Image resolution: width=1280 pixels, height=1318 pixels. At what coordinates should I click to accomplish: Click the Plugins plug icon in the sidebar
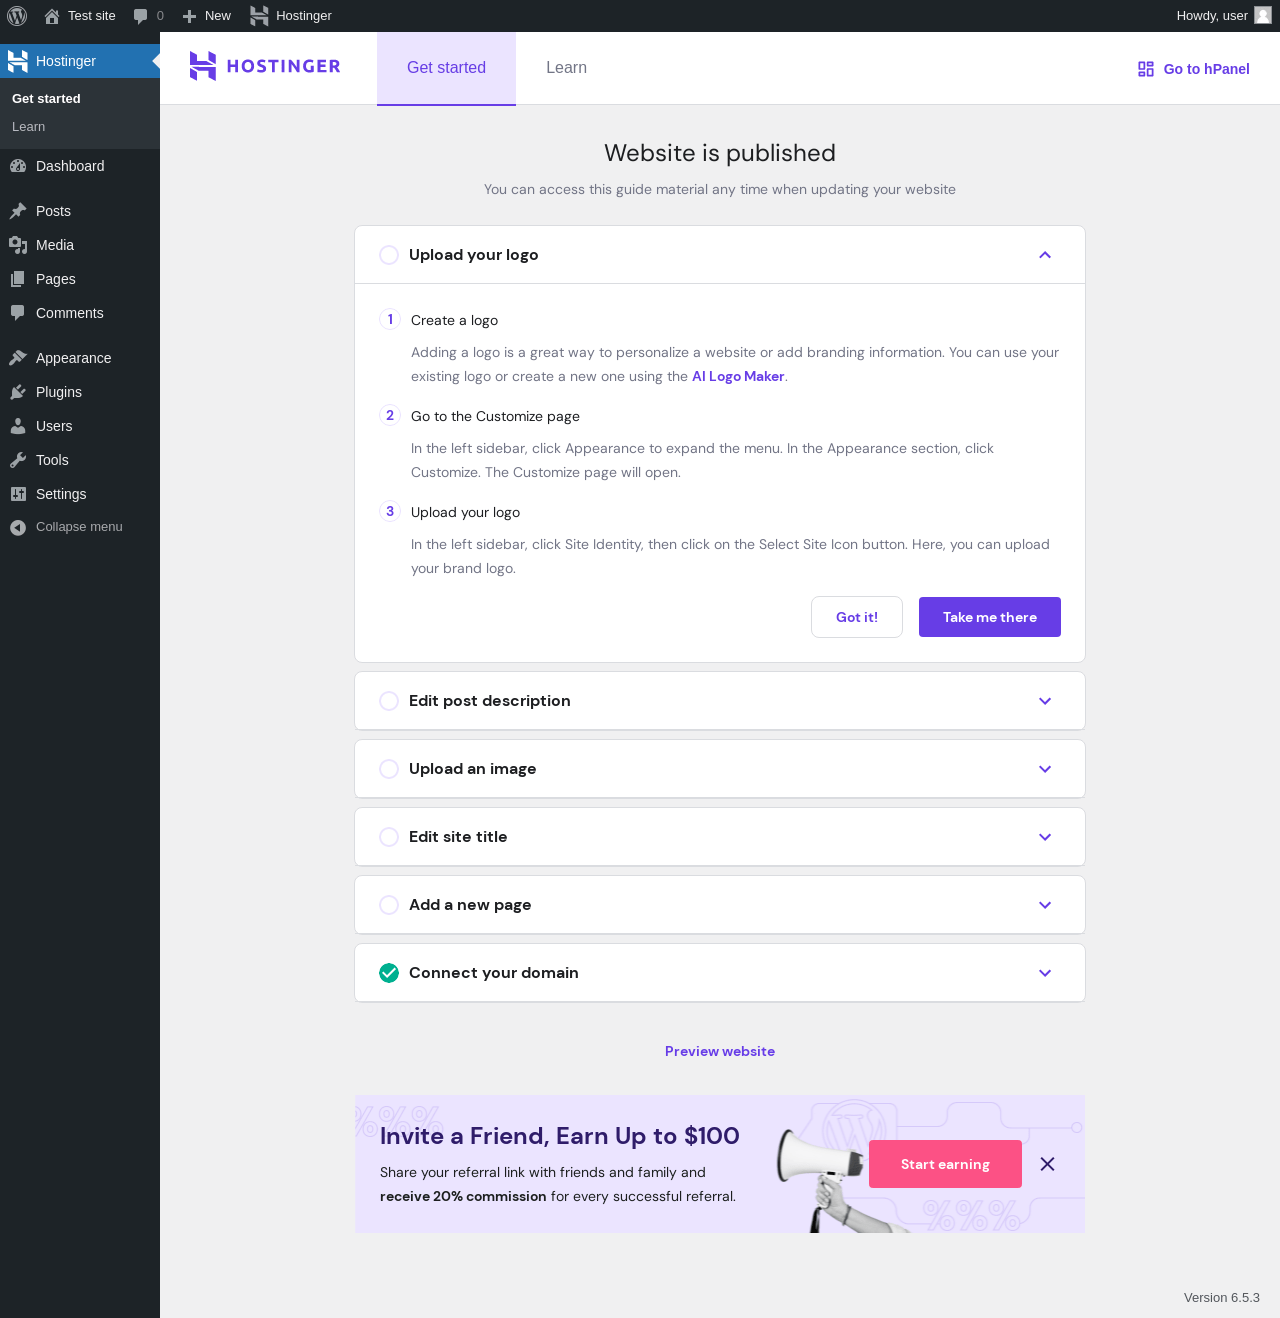coord(18,392)
